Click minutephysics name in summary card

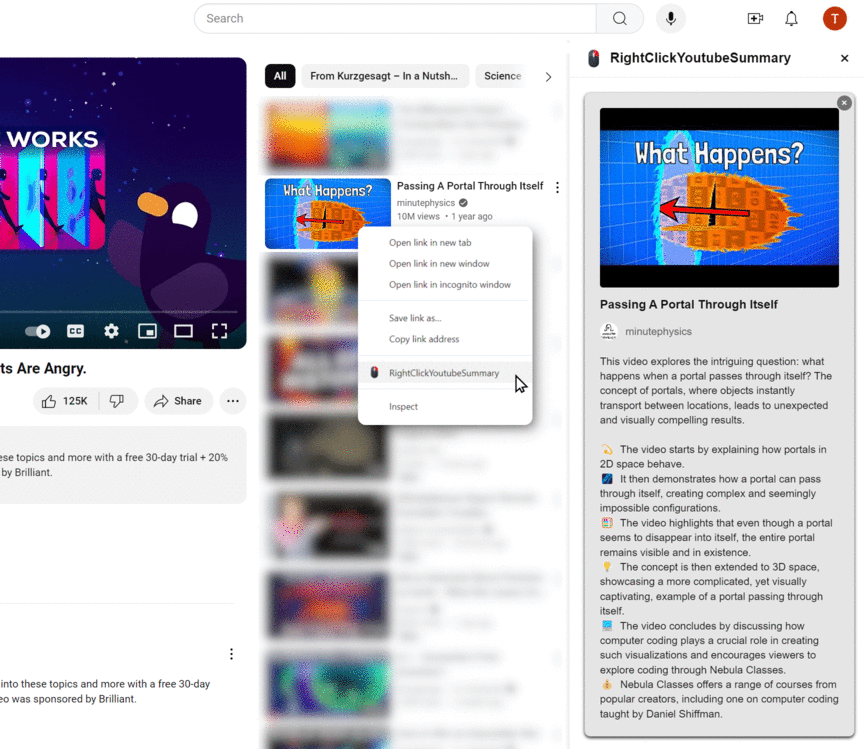[658, 332]
